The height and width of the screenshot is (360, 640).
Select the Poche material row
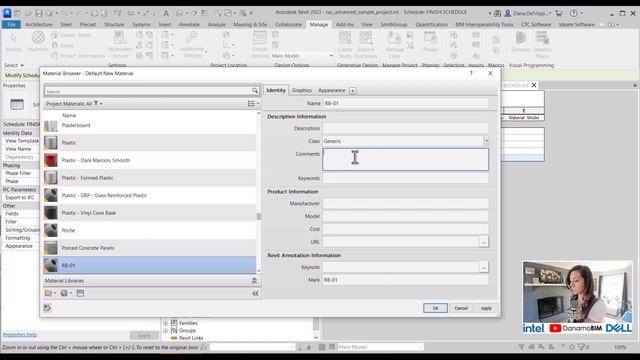click(149, 231)
